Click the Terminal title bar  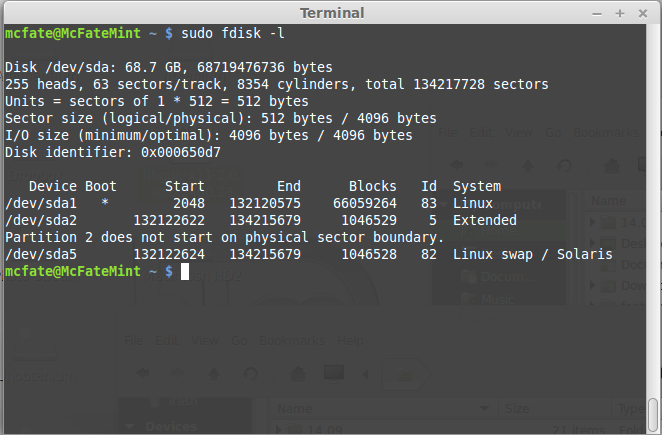(x=330, y=13)
